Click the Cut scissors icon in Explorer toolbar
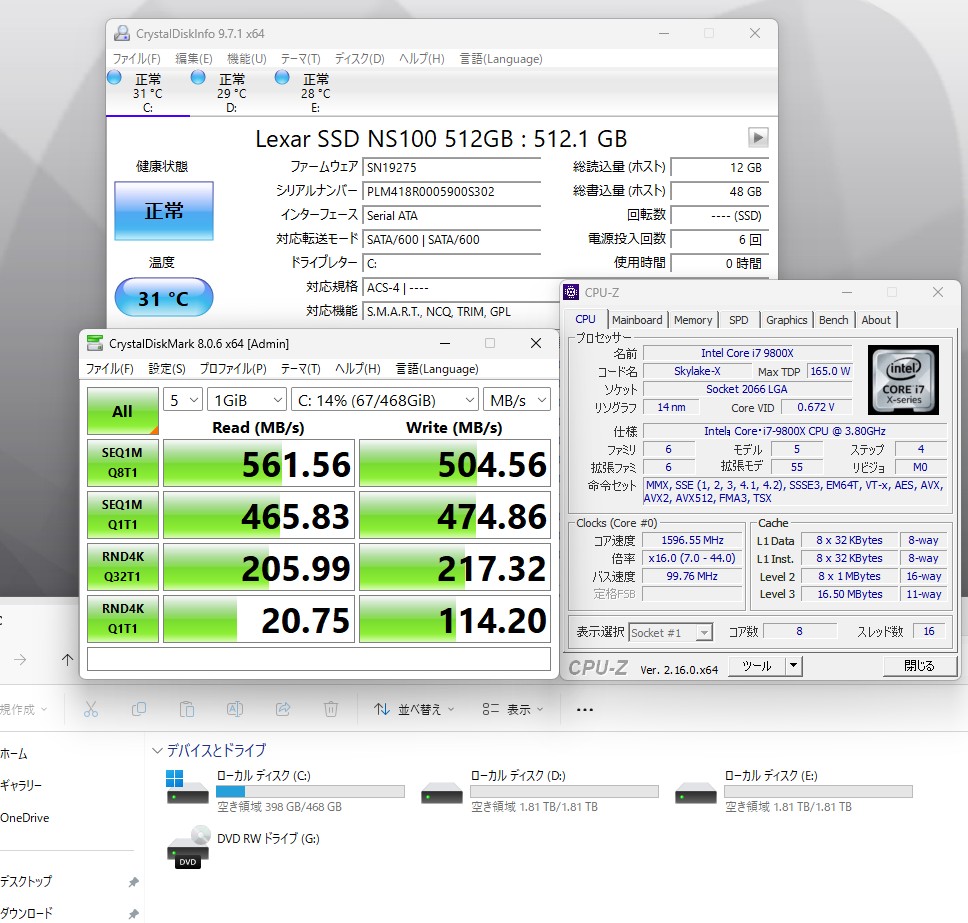 (91, 709)
